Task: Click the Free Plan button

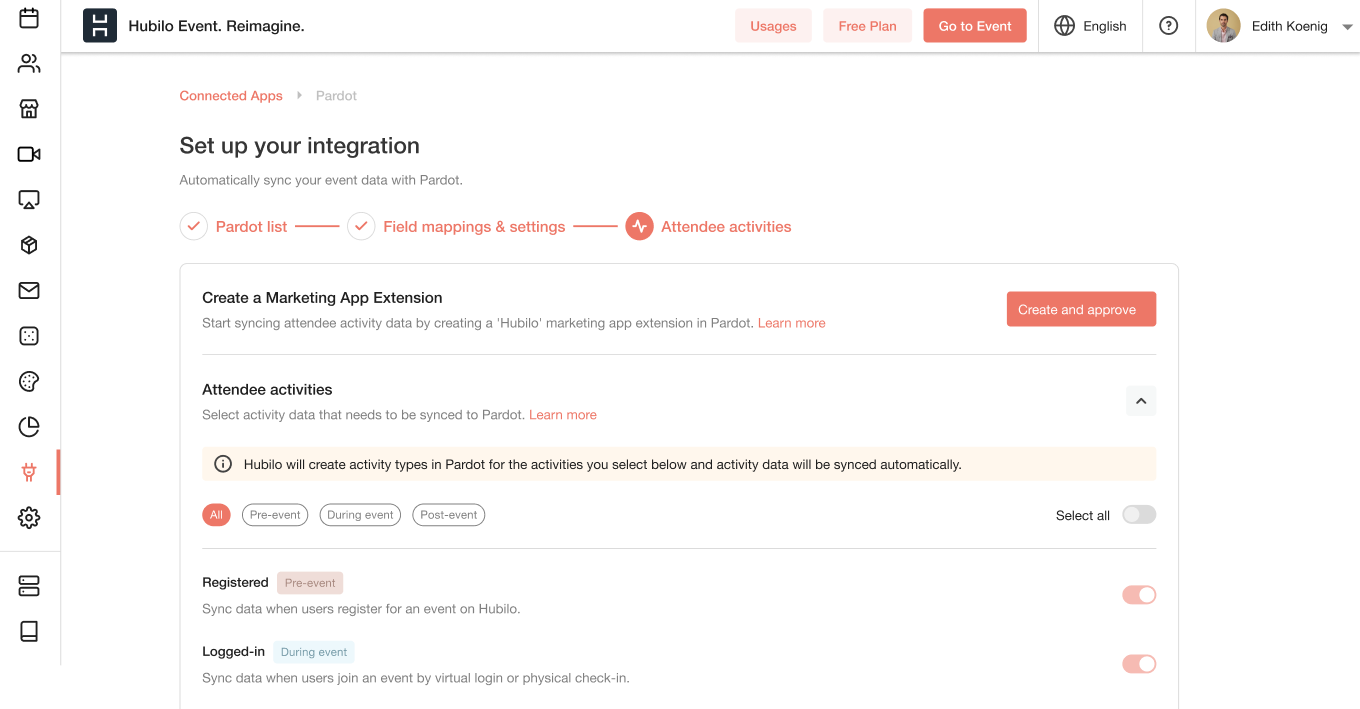Action: pyautogui.click(x=868, y=26)
